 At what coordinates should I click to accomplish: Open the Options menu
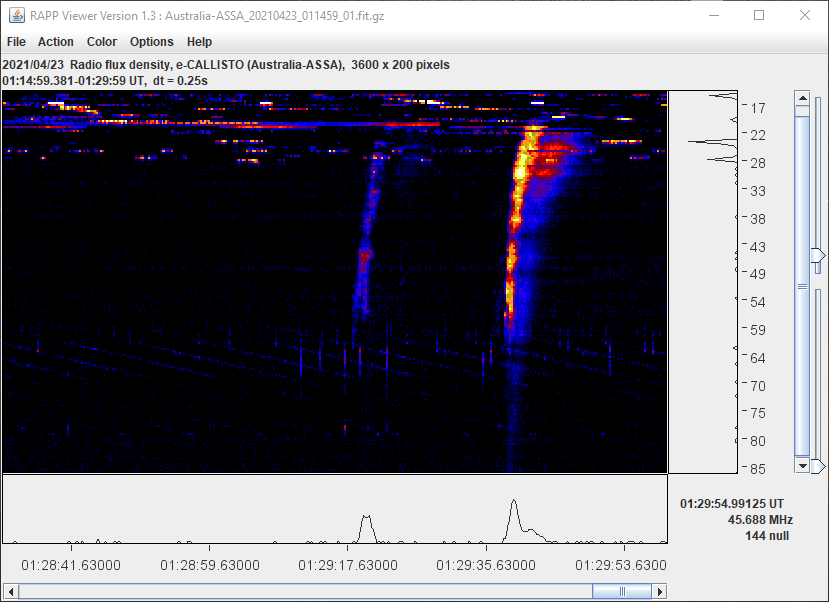[152, 42]
